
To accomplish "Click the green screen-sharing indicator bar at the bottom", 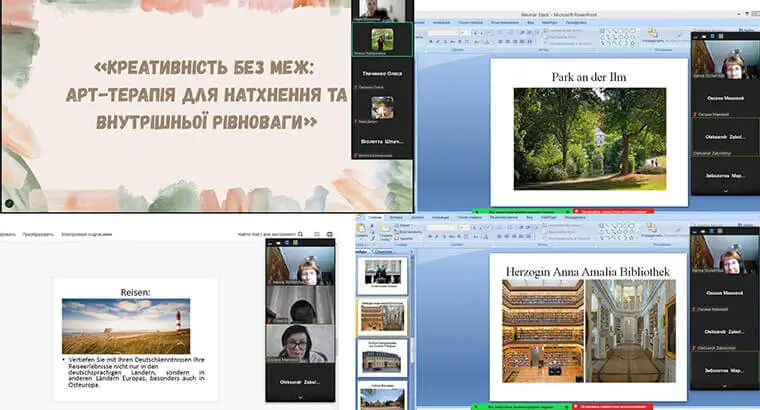I will [x=520, y=405].
